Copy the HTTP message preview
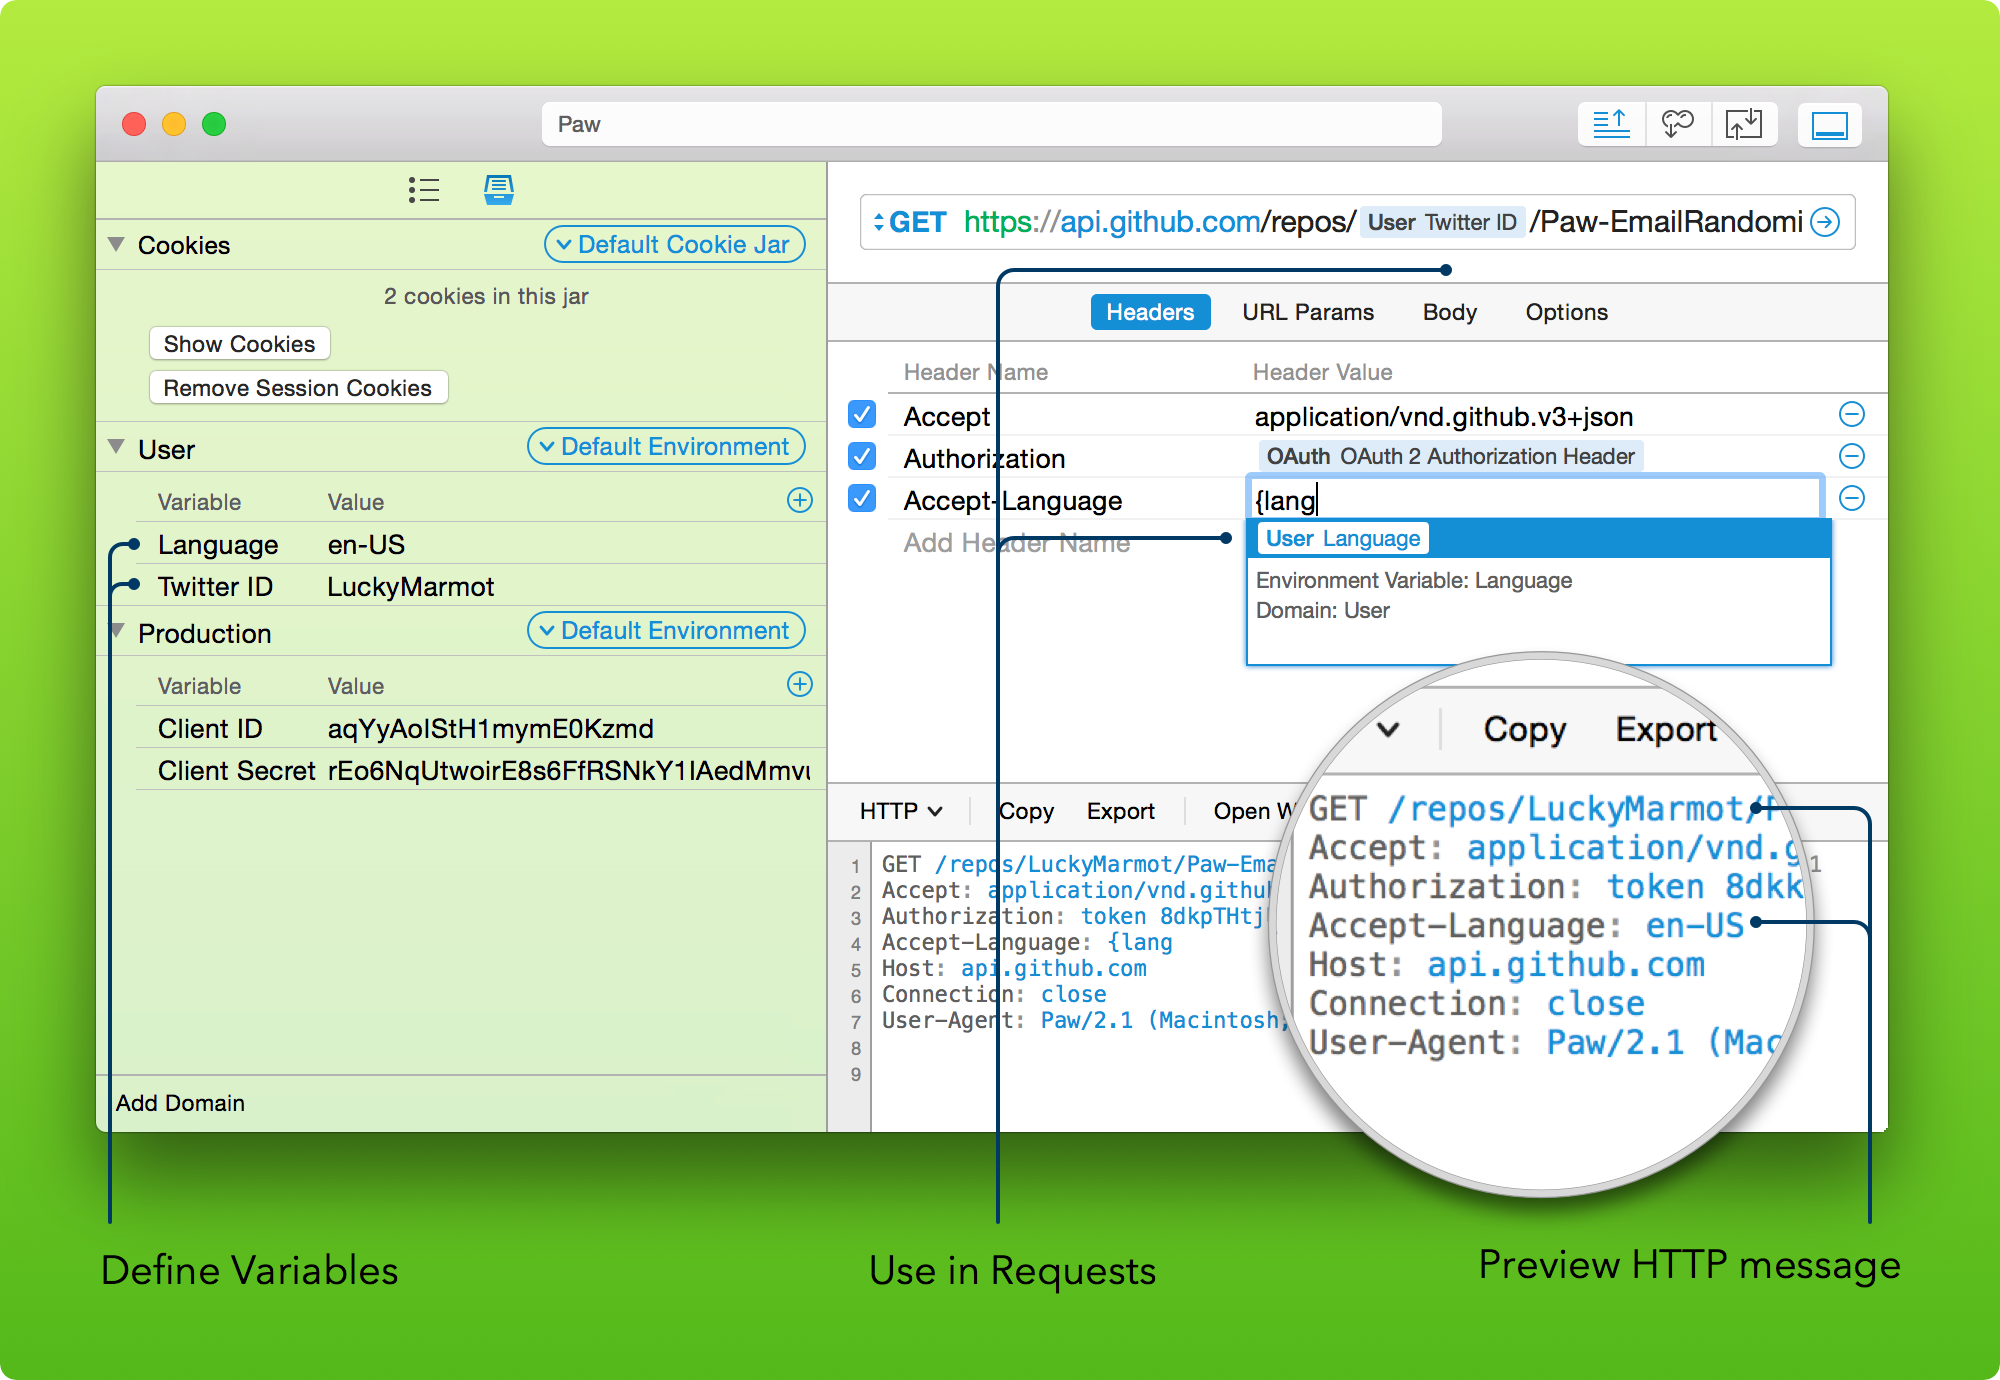The height and width of the screenshot is (1380, 2000). (1027, 811)
